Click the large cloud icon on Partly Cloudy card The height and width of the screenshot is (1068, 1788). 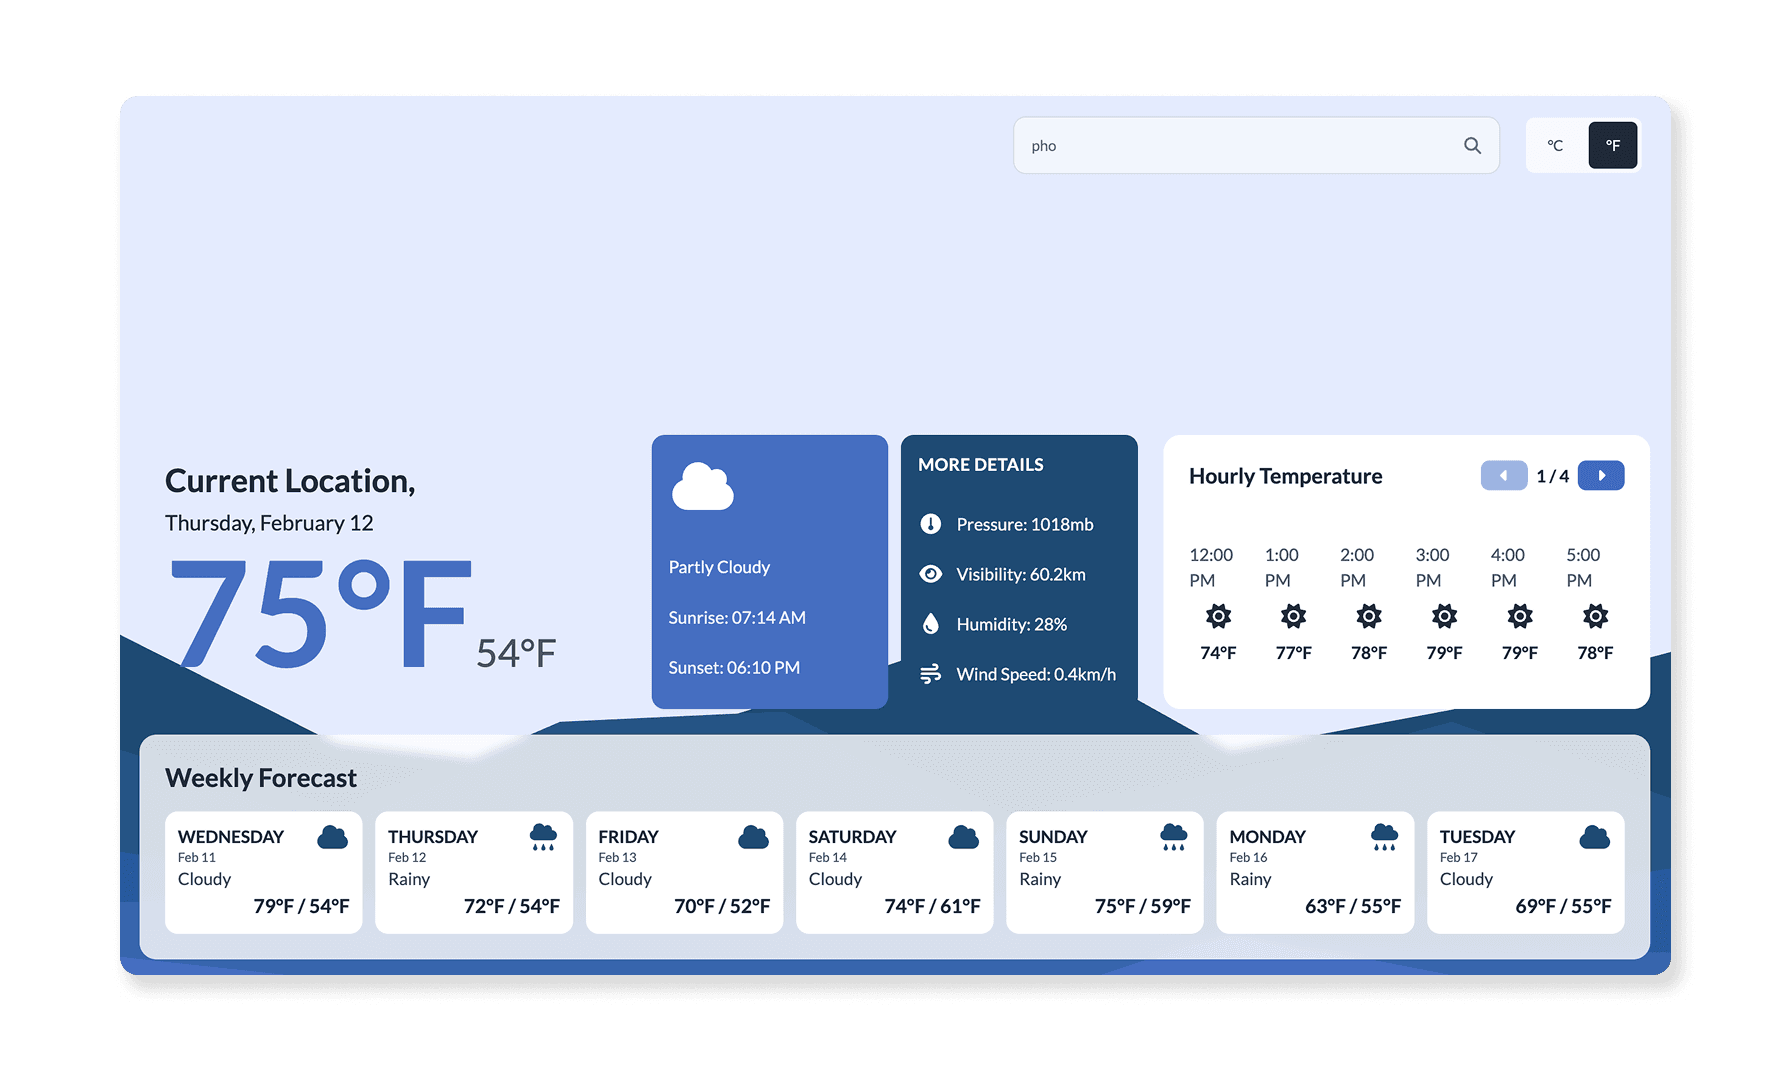pos(703,487)
